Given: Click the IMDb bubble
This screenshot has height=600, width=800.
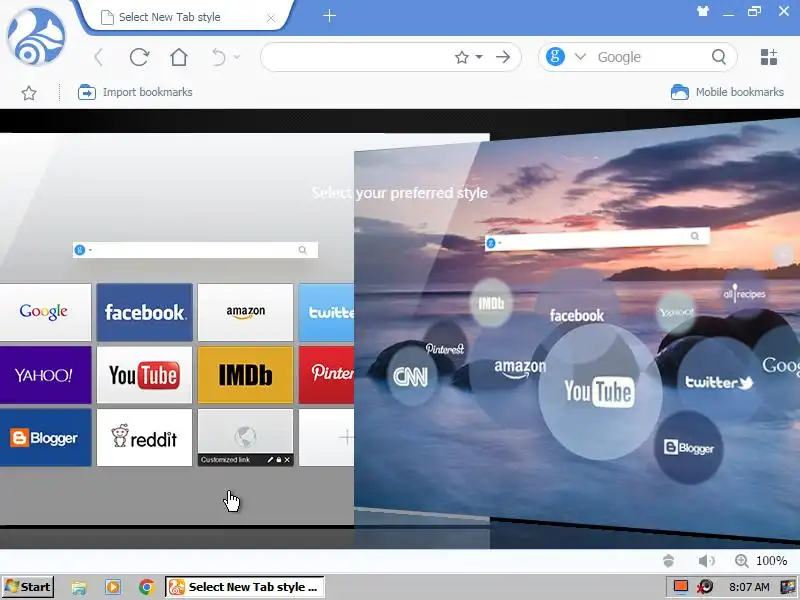Looking at the screenshot, I should (x=491, y=304).
